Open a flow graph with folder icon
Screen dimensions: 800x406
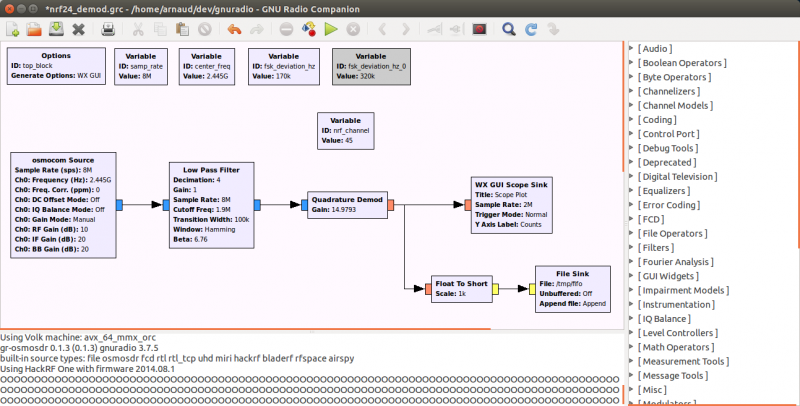pos(34,29)
